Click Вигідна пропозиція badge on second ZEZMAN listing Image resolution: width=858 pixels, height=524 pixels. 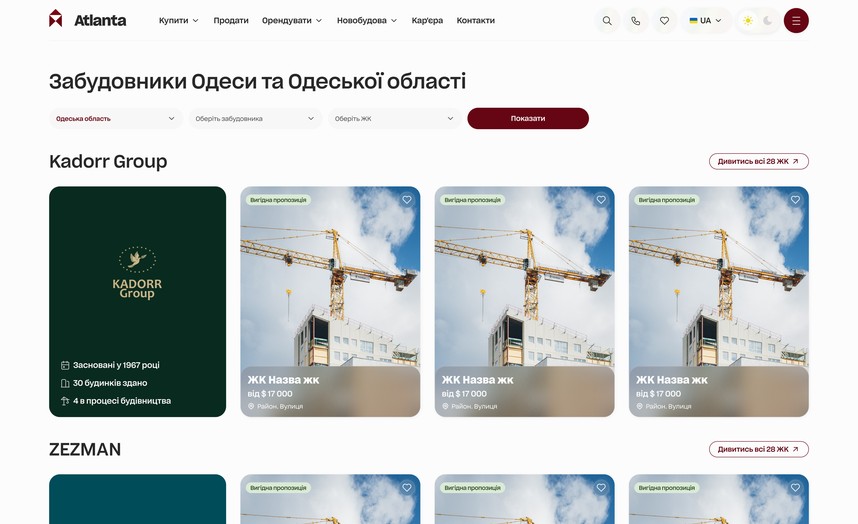(x=472, y=487)
